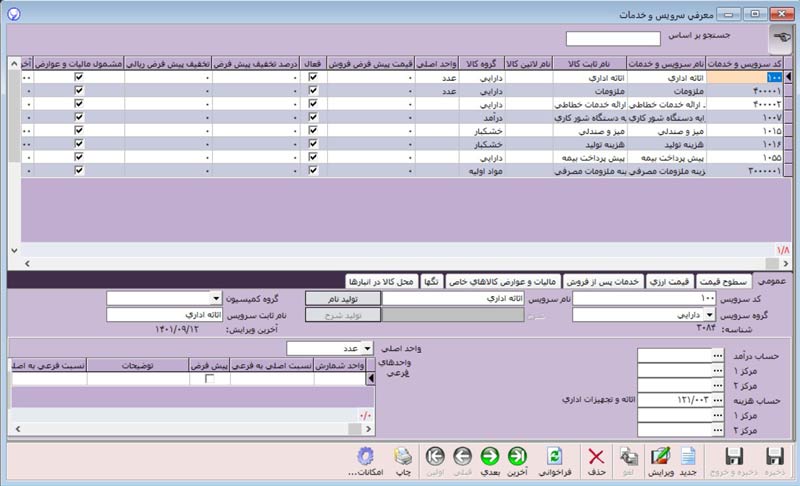The height and width of the screenshot is (486, 800).
Task: Go to next record (بعدی) icon
Action: pos(490,456)
